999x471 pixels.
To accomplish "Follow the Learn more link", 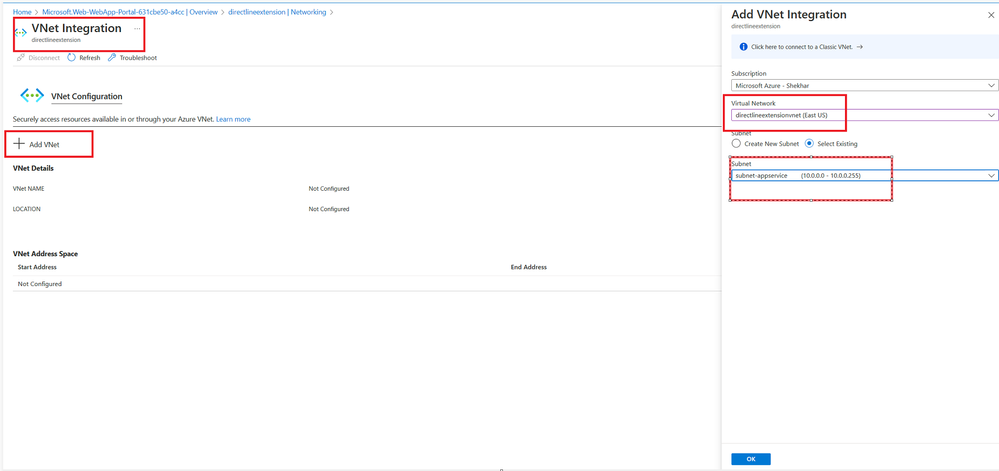I will tap(233, 119).
